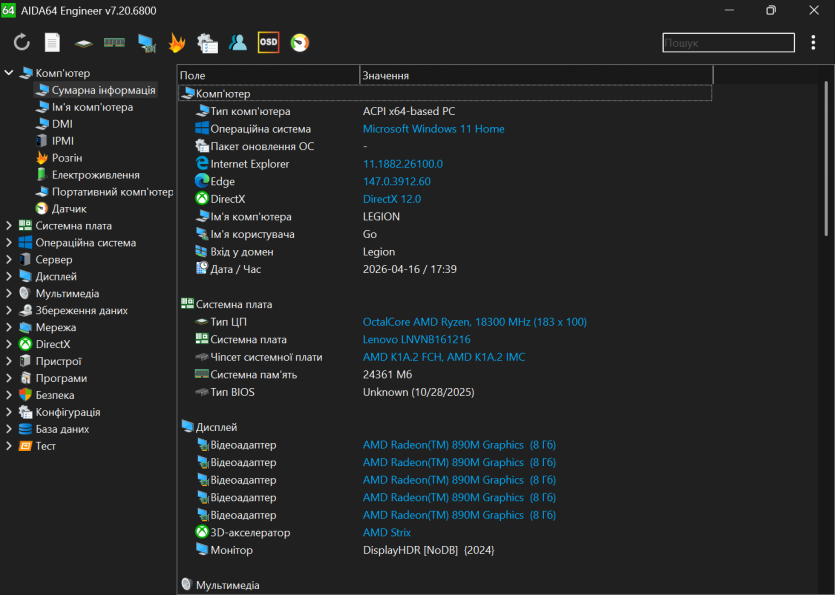
Task: Click the memory RAM benchmark toolbar icon
Action: coord(115,42)
